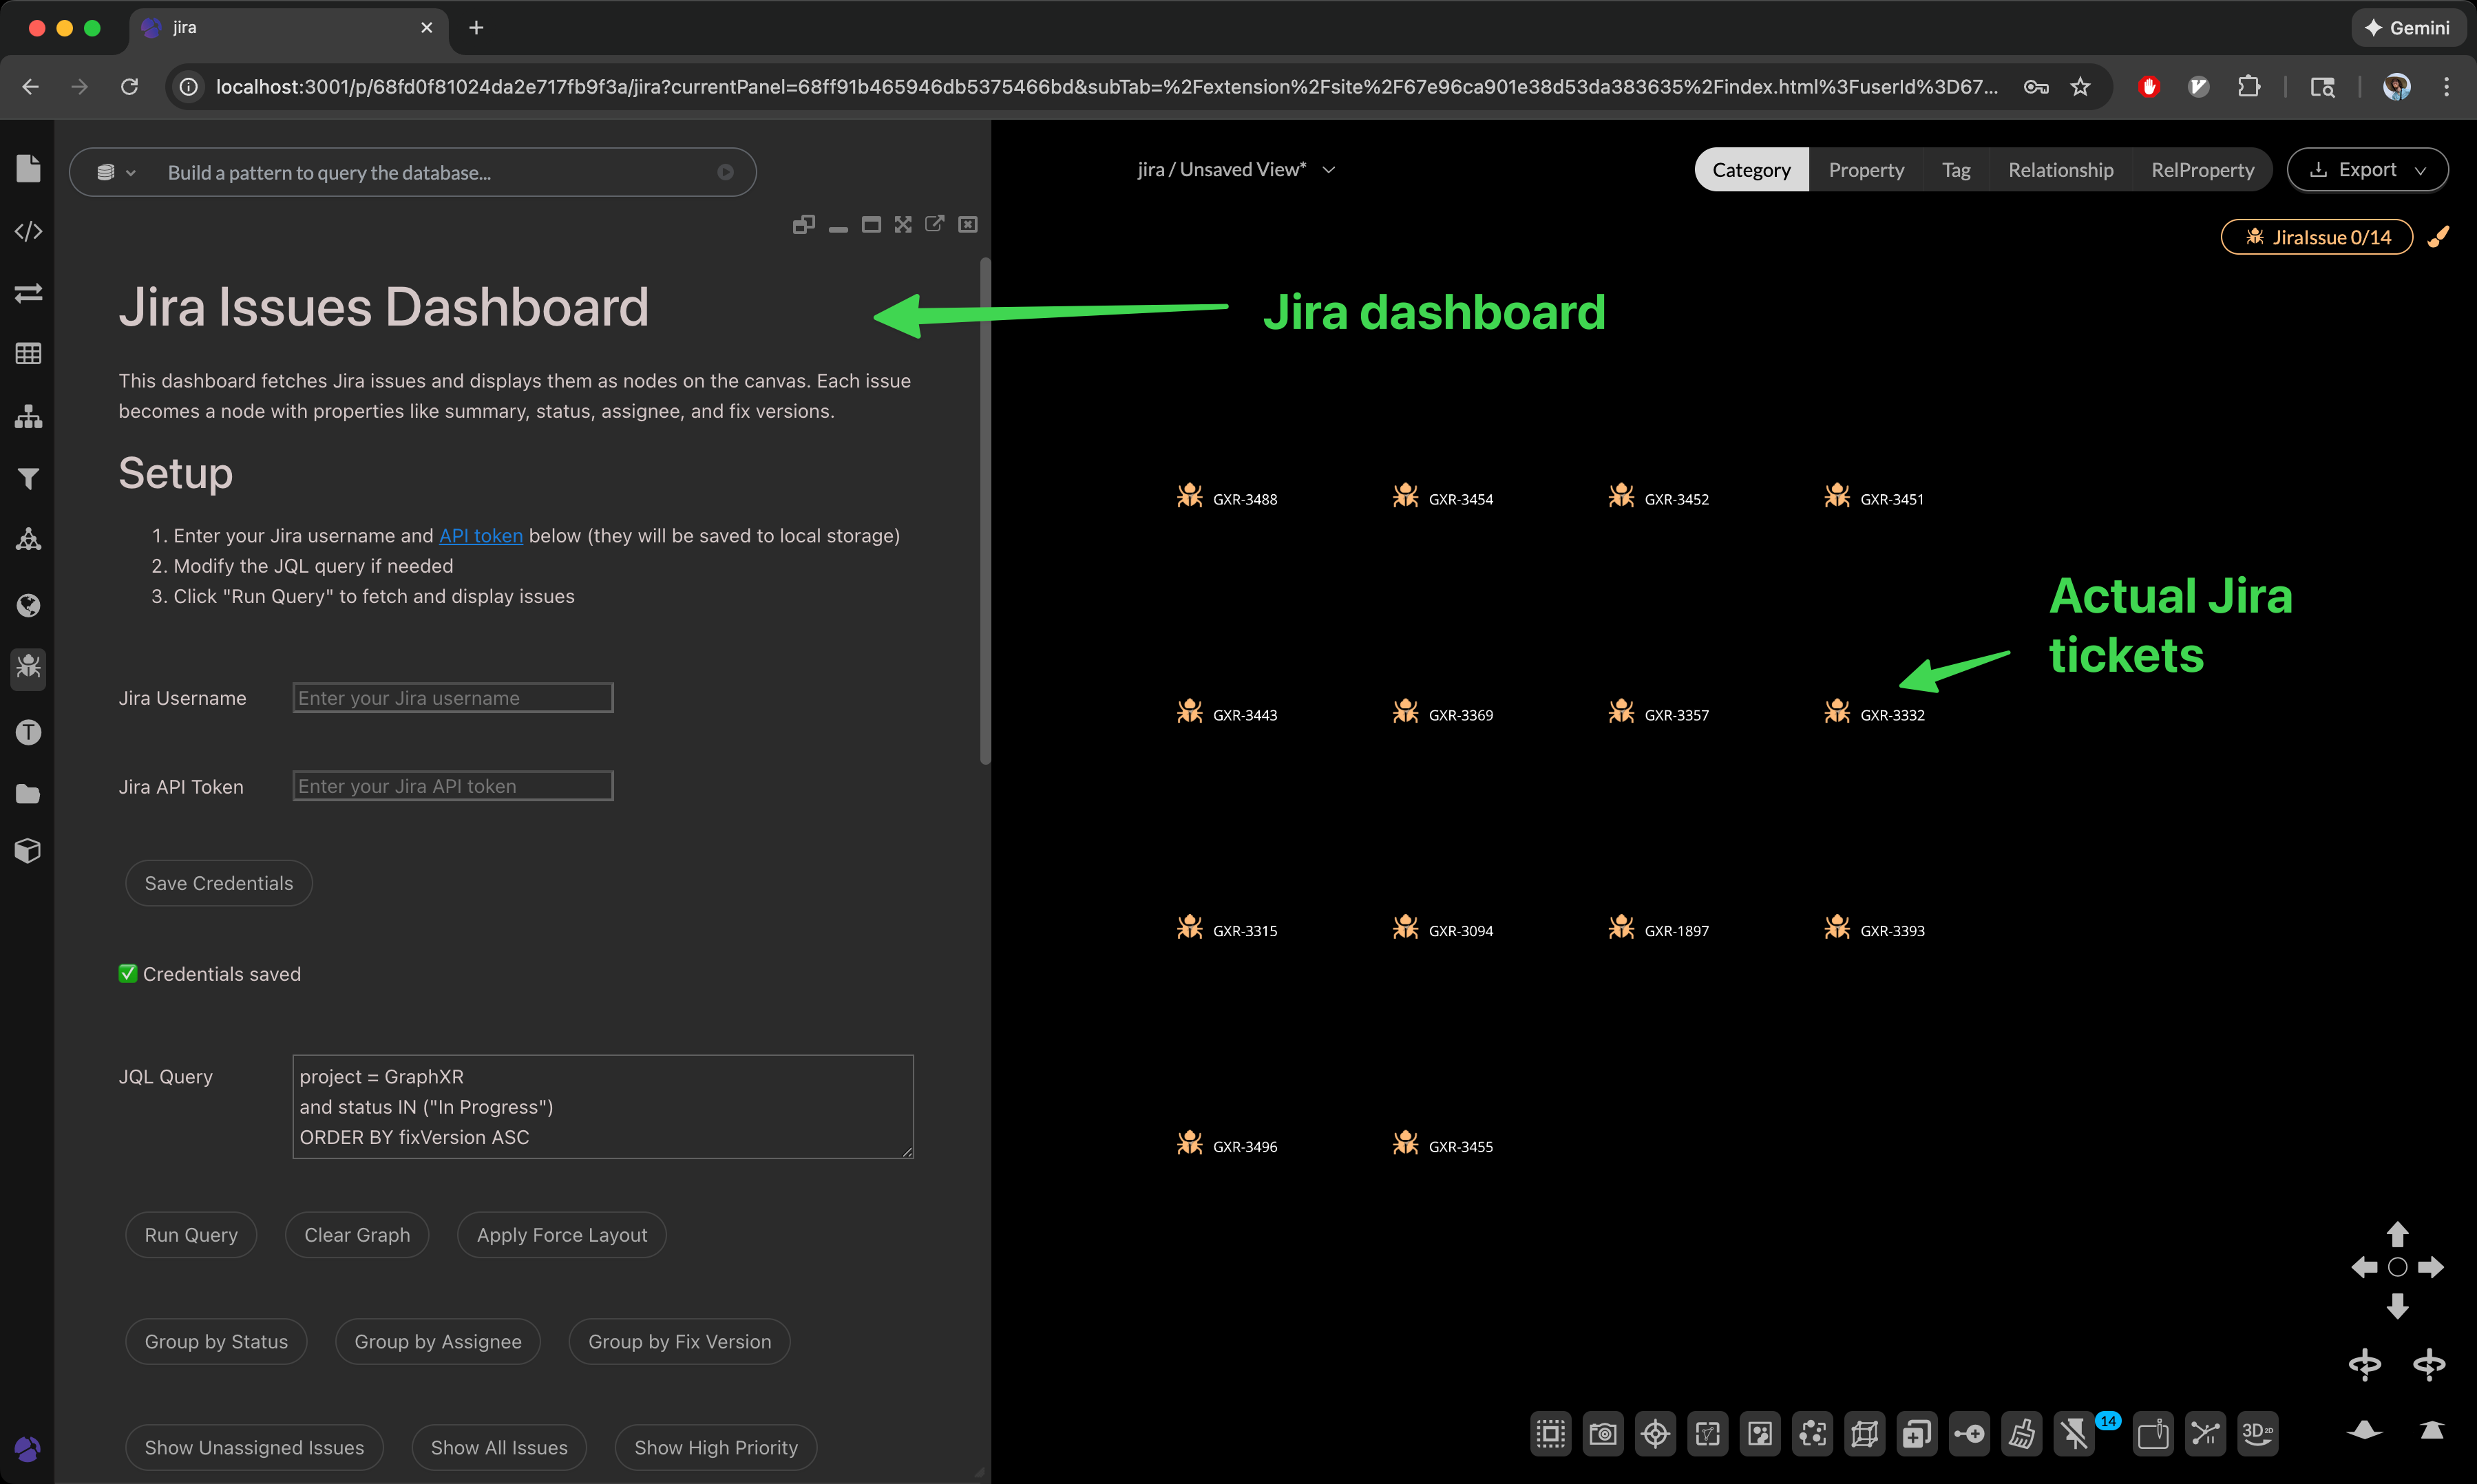
Task: Click the Save Credentials button
Action: click(x=219, y=883)
